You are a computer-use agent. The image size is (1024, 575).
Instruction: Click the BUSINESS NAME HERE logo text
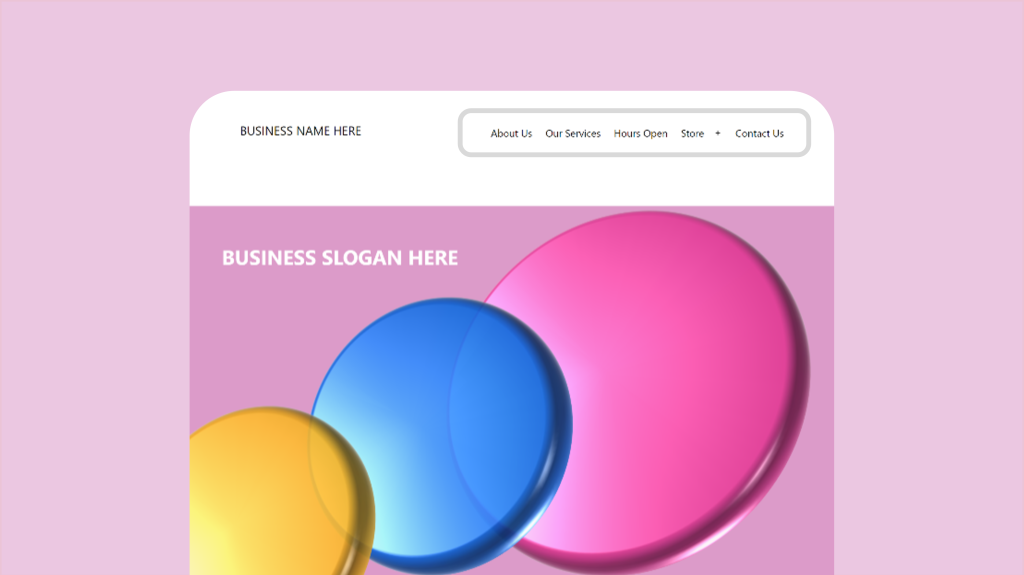300,131
